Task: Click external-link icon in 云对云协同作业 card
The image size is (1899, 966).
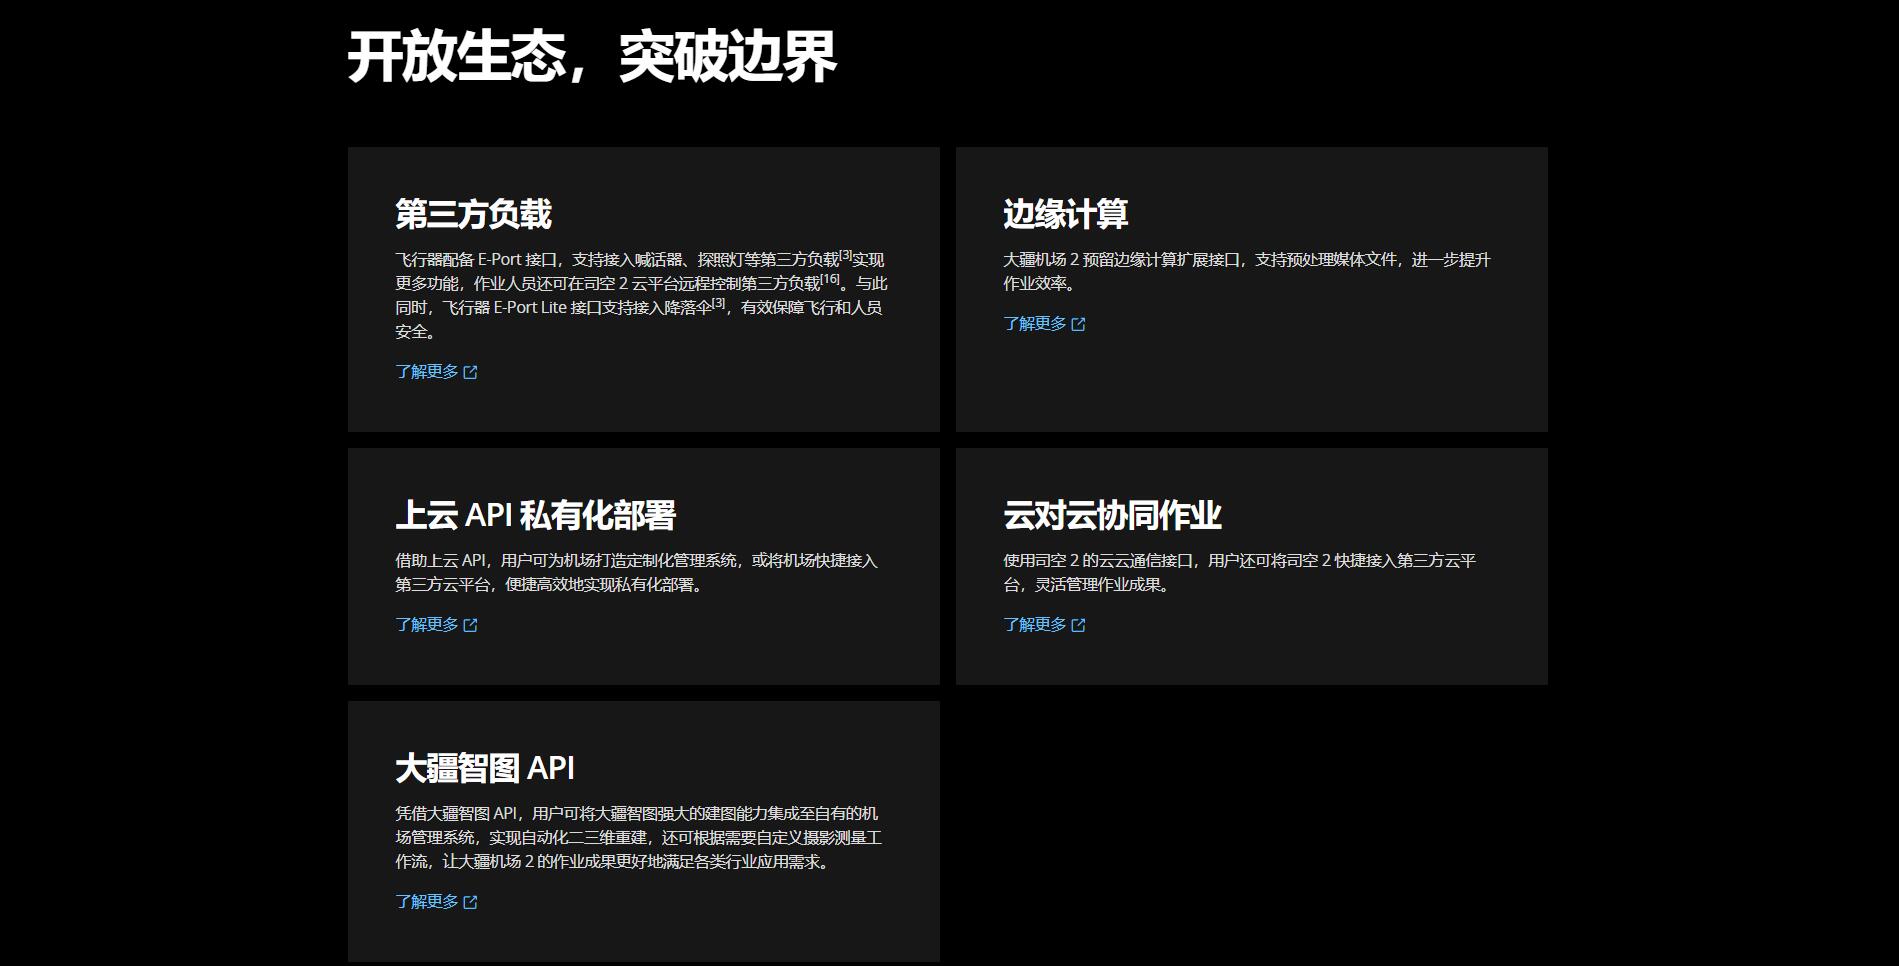Action: [1079, 626]
